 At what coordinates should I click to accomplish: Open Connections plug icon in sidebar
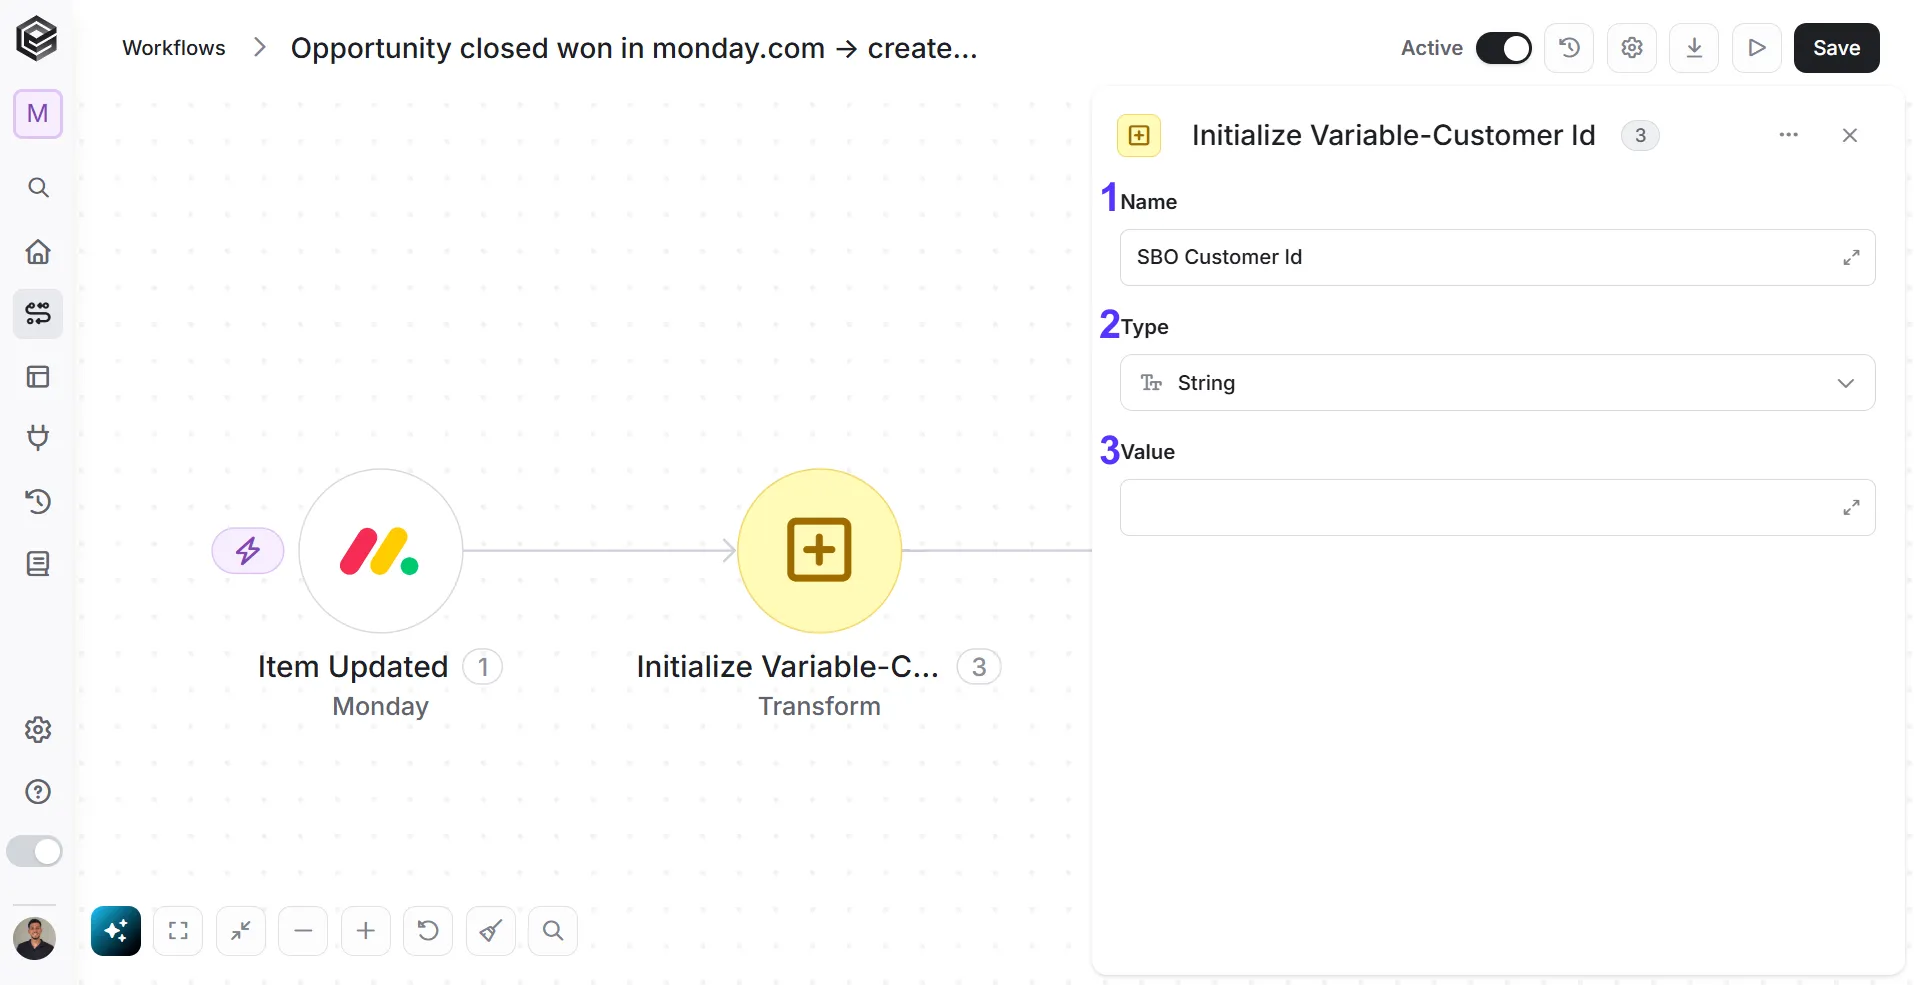coord(38,438)
